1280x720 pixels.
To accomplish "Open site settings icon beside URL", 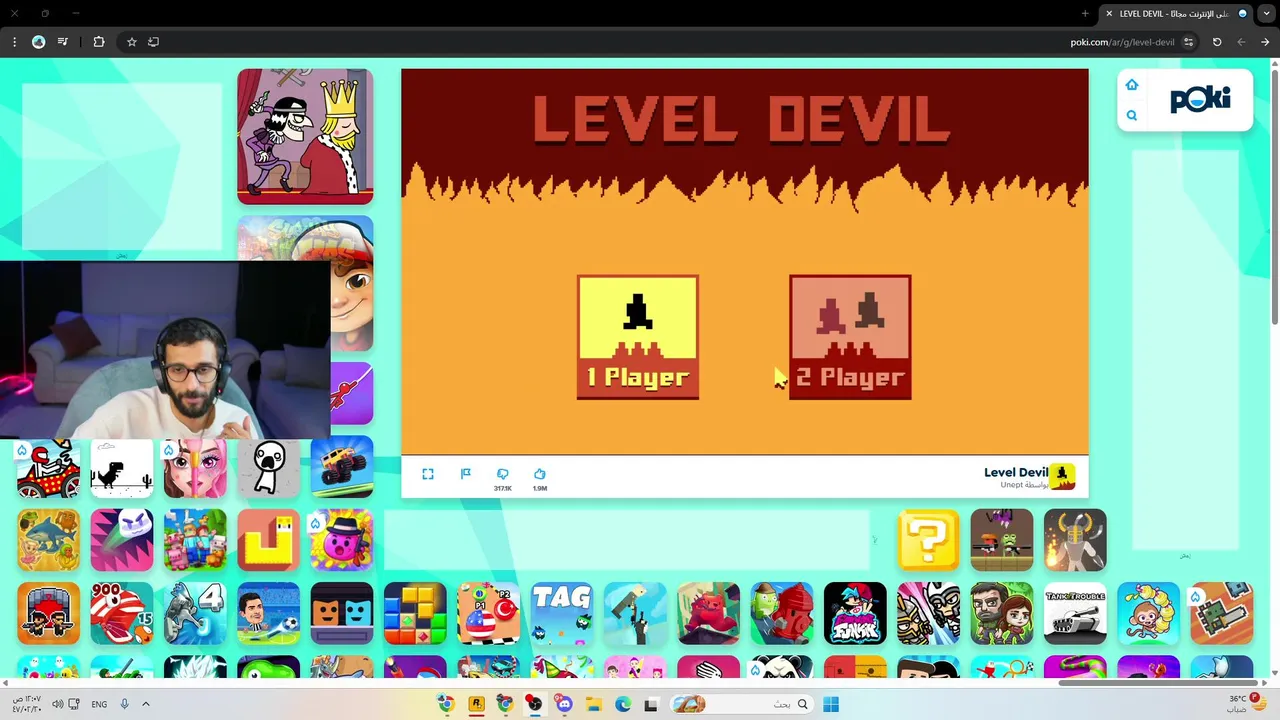I will [1188, 42].
